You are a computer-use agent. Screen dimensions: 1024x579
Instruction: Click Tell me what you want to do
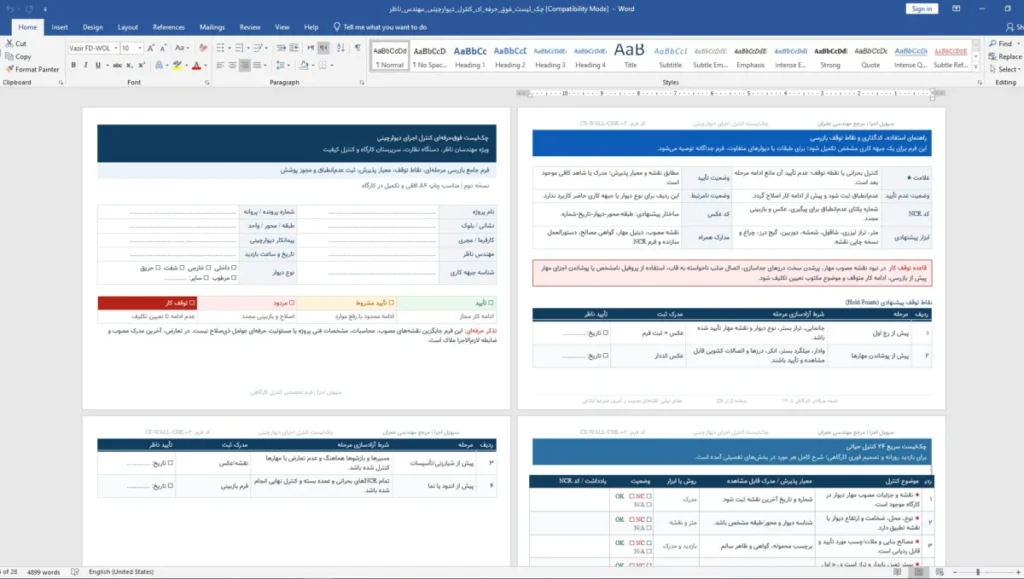tap(379, 27)
